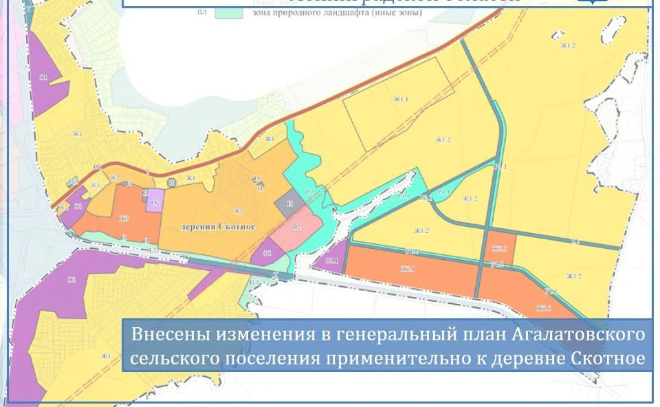Click caption line "Внесены изменения в генеральный план Агалатовского"
The width and height of the screenshot is (660, 407).
point(388,334)
